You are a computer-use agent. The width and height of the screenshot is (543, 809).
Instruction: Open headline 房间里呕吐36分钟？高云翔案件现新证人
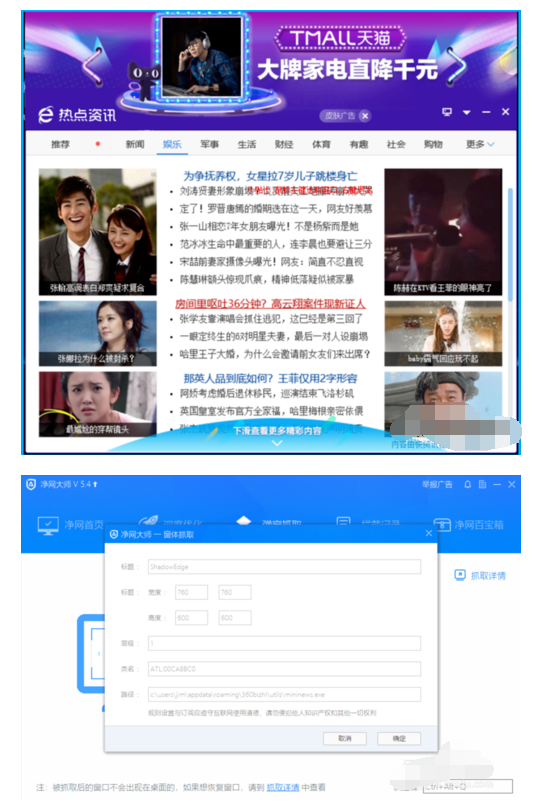pos(270,304)
